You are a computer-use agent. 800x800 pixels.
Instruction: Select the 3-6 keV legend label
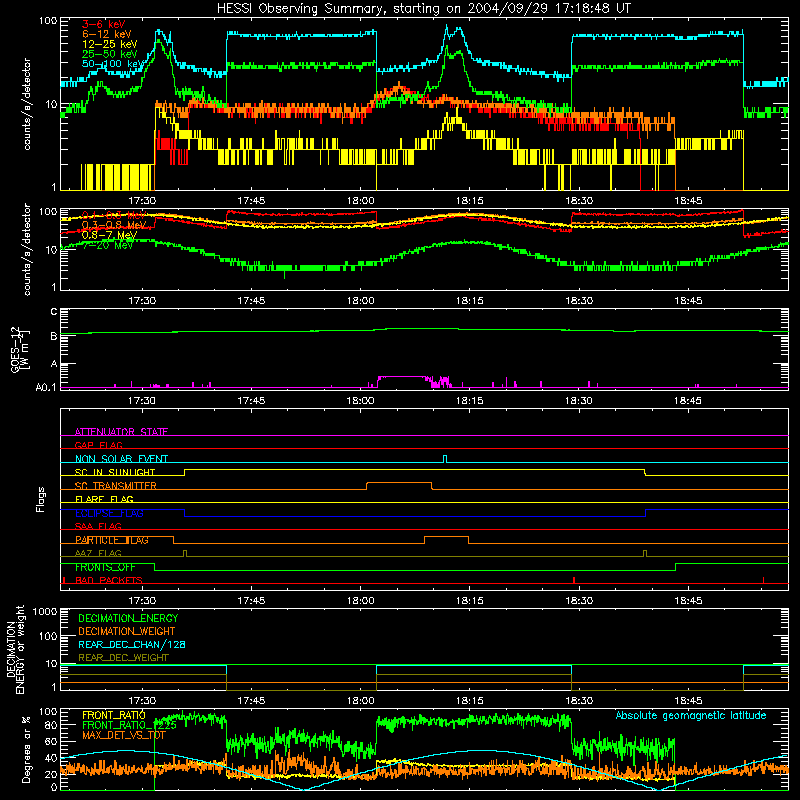coord(103,24)
